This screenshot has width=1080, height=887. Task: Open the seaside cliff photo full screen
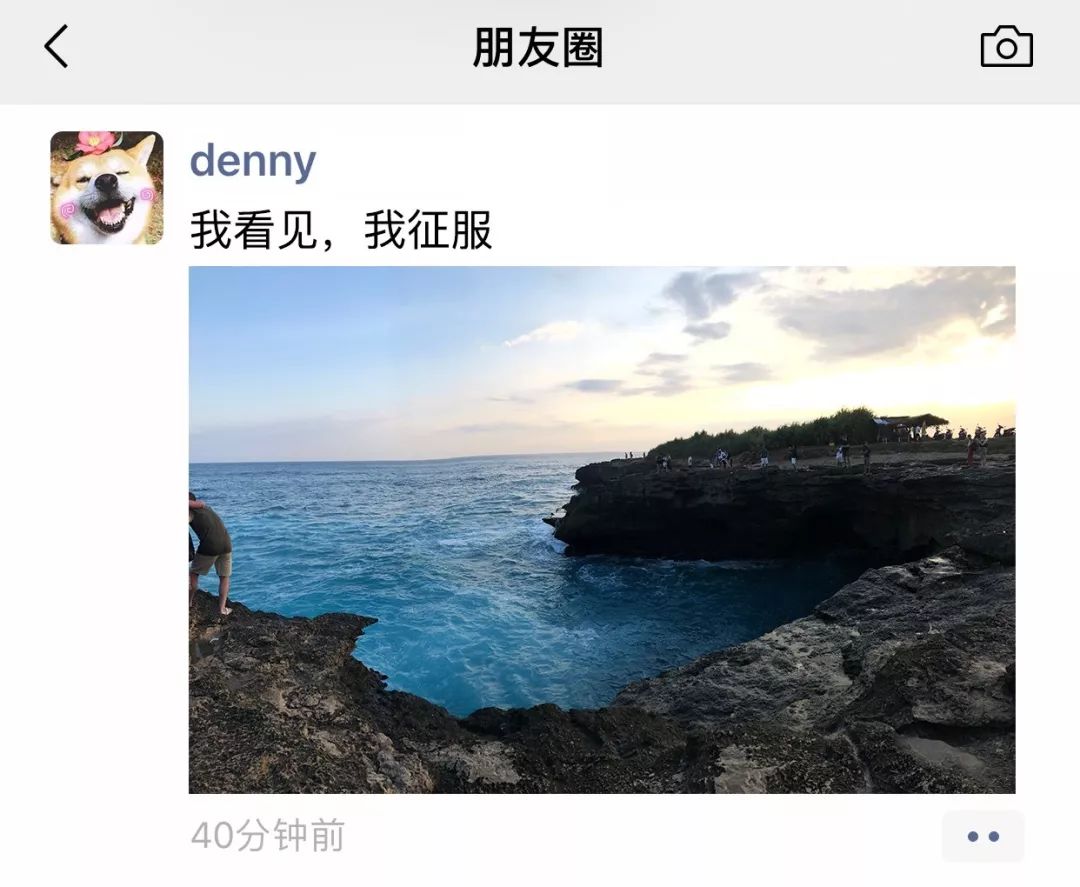602,530
